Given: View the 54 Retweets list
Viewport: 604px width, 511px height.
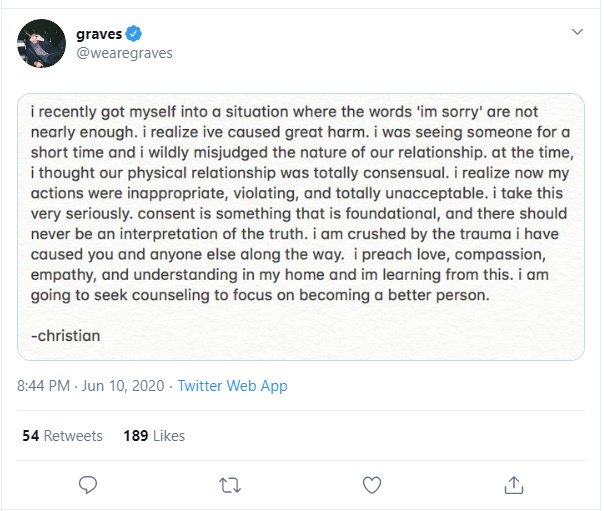Looking at the screenshot, I should click(x=62, y=436).
